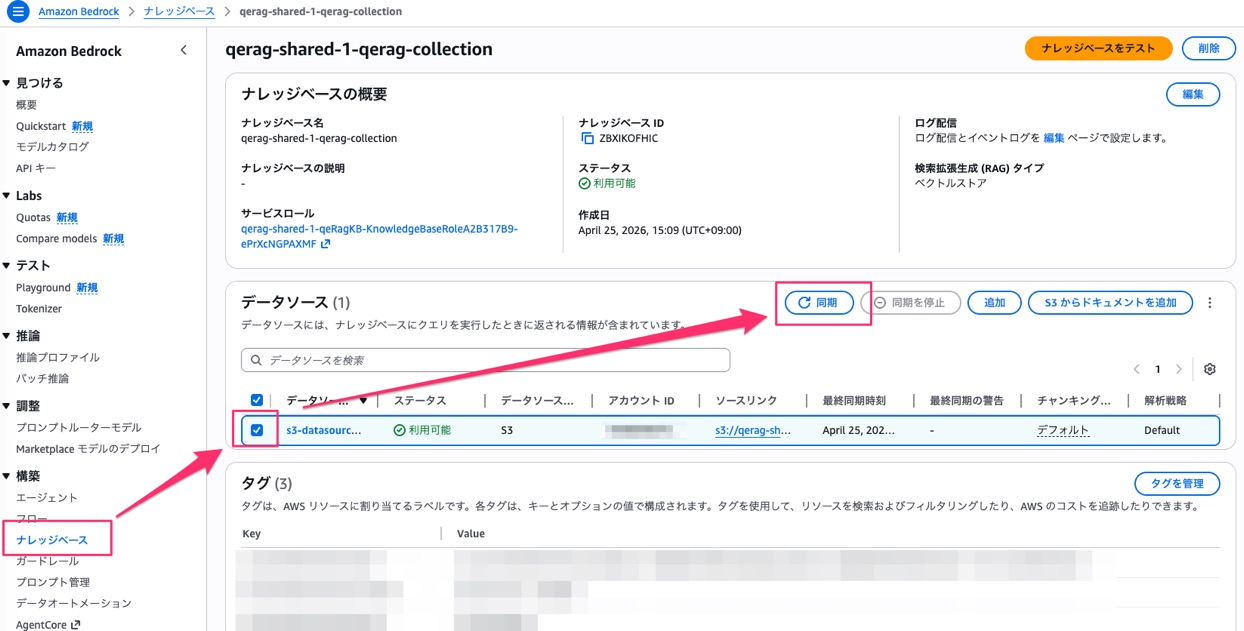This screenshot has width=1244, height=631.
Task: Collapse the 構築 sidebar section
Action: (x=6, y=476)
